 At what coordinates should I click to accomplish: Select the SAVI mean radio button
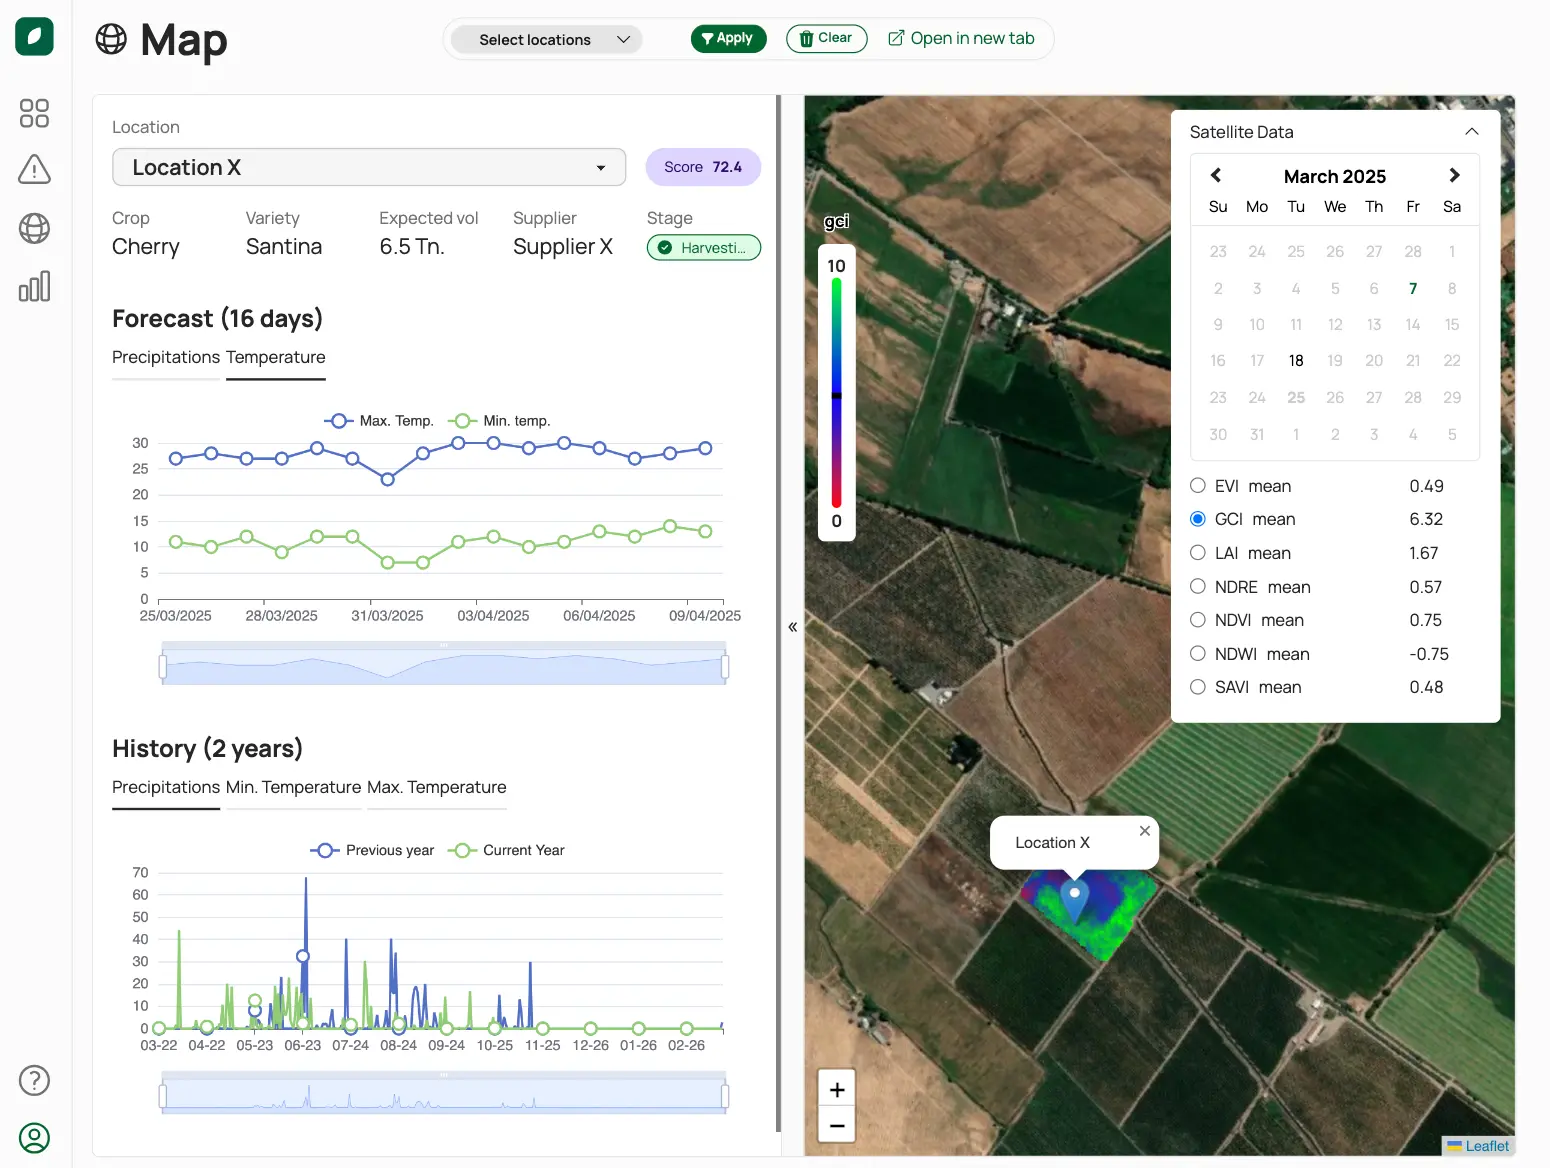[1198, 687]
